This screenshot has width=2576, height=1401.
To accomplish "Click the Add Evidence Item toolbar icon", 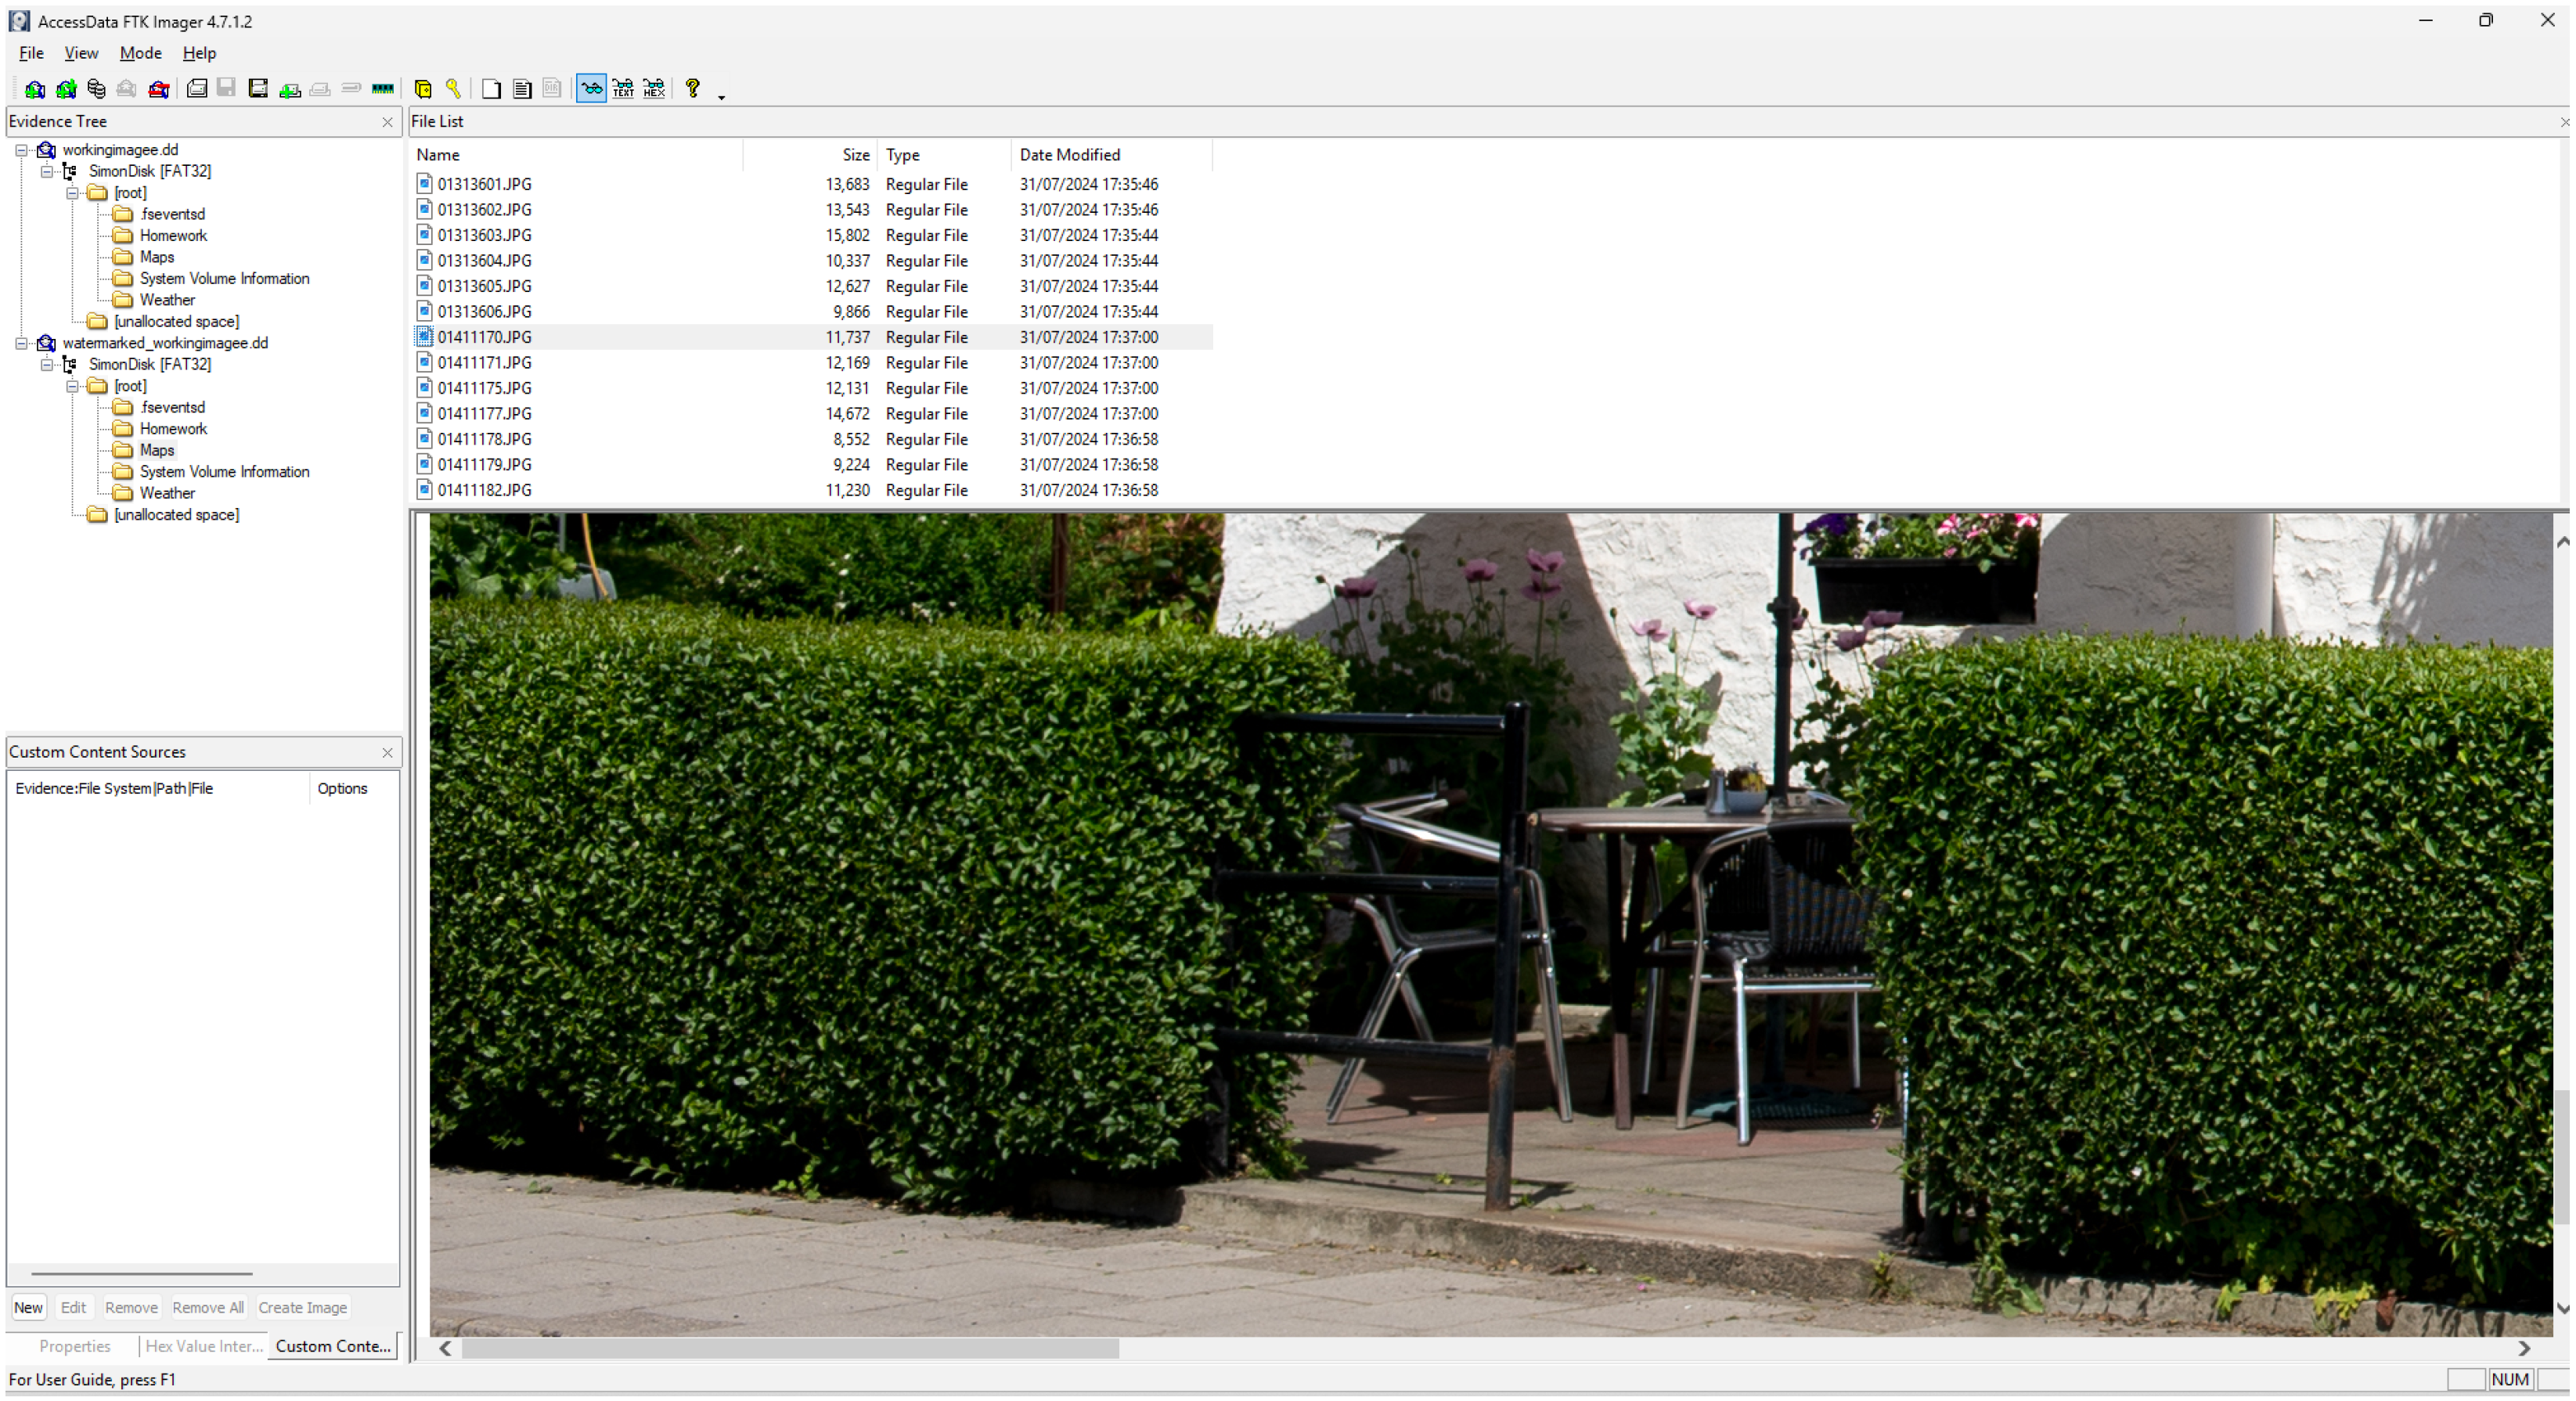I will 35,89.
